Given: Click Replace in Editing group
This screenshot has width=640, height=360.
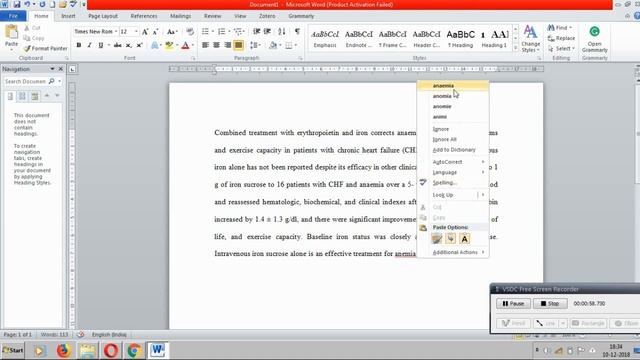Looking at the screenshot, I should (562, 38).
